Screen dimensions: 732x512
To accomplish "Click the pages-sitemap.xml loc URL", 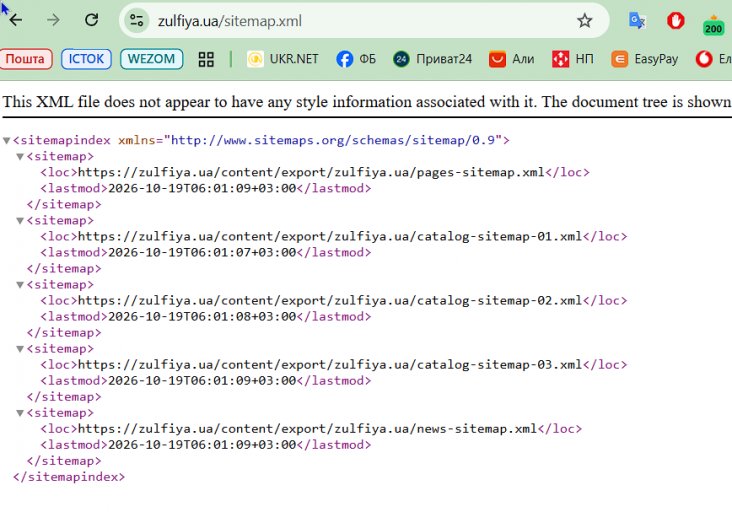I will pos(311,173).
